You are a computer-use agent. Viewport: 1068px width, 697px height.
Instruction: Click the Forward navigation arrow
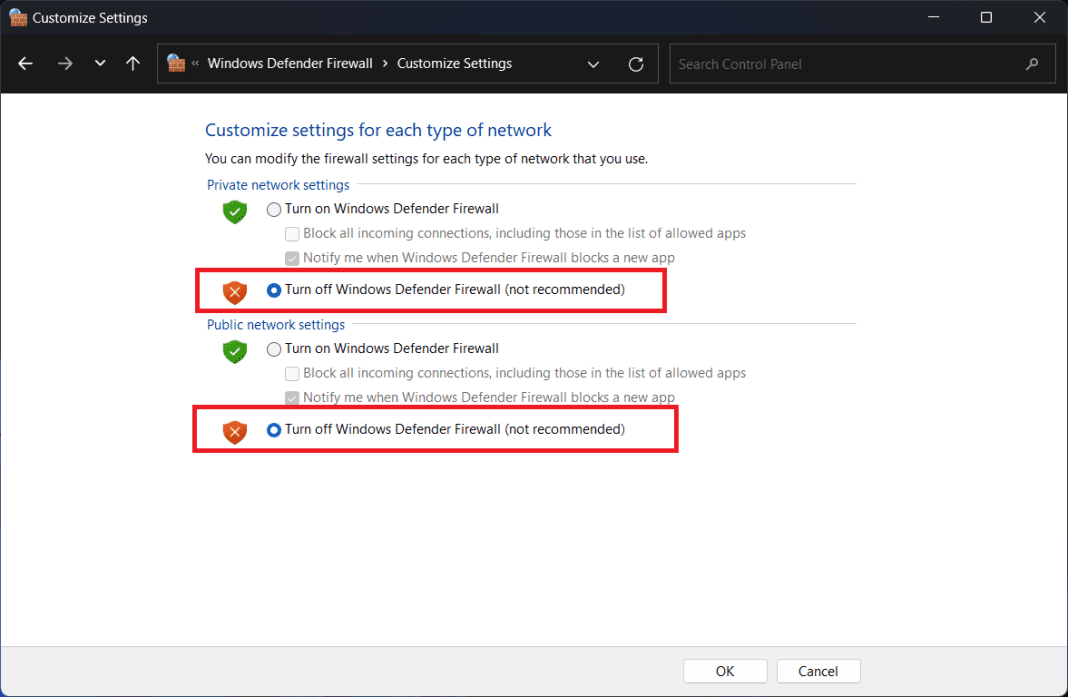pyautogui.click(x=65, y=64)
